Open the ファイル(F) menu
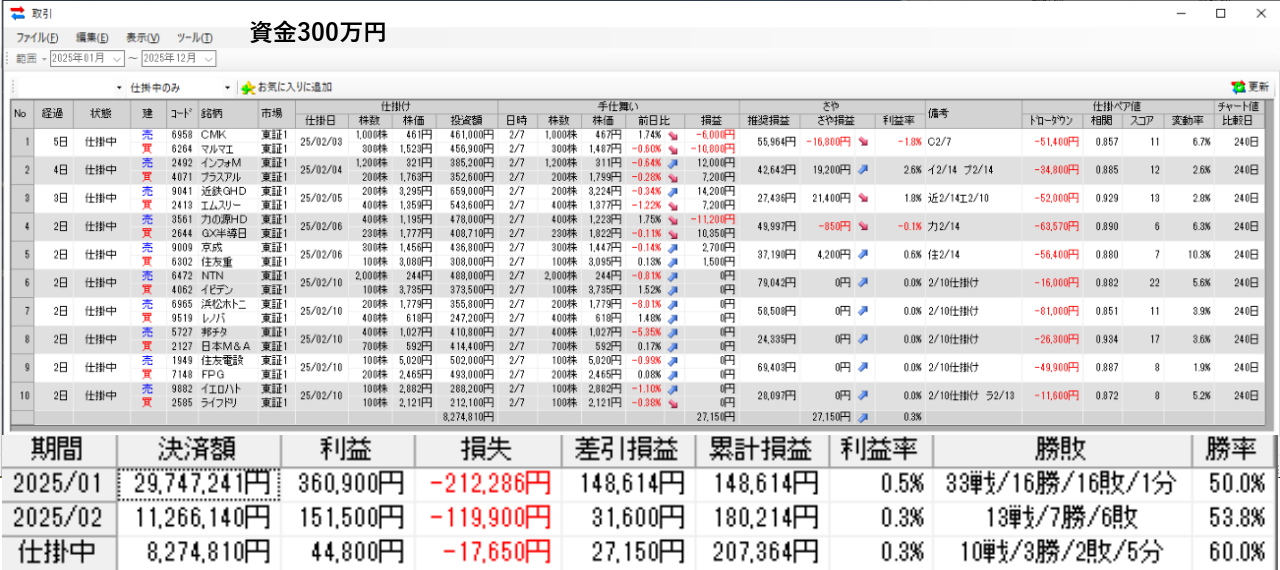 [37, 38]
